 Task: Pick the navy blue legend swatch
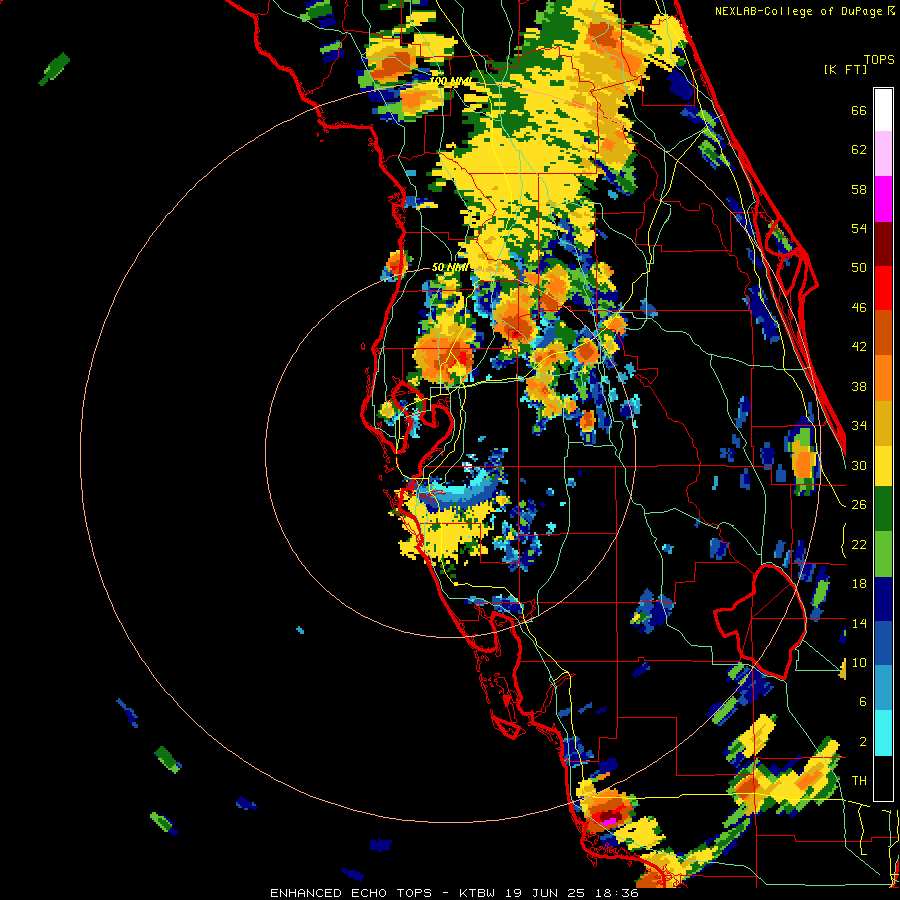coord(883,599)
